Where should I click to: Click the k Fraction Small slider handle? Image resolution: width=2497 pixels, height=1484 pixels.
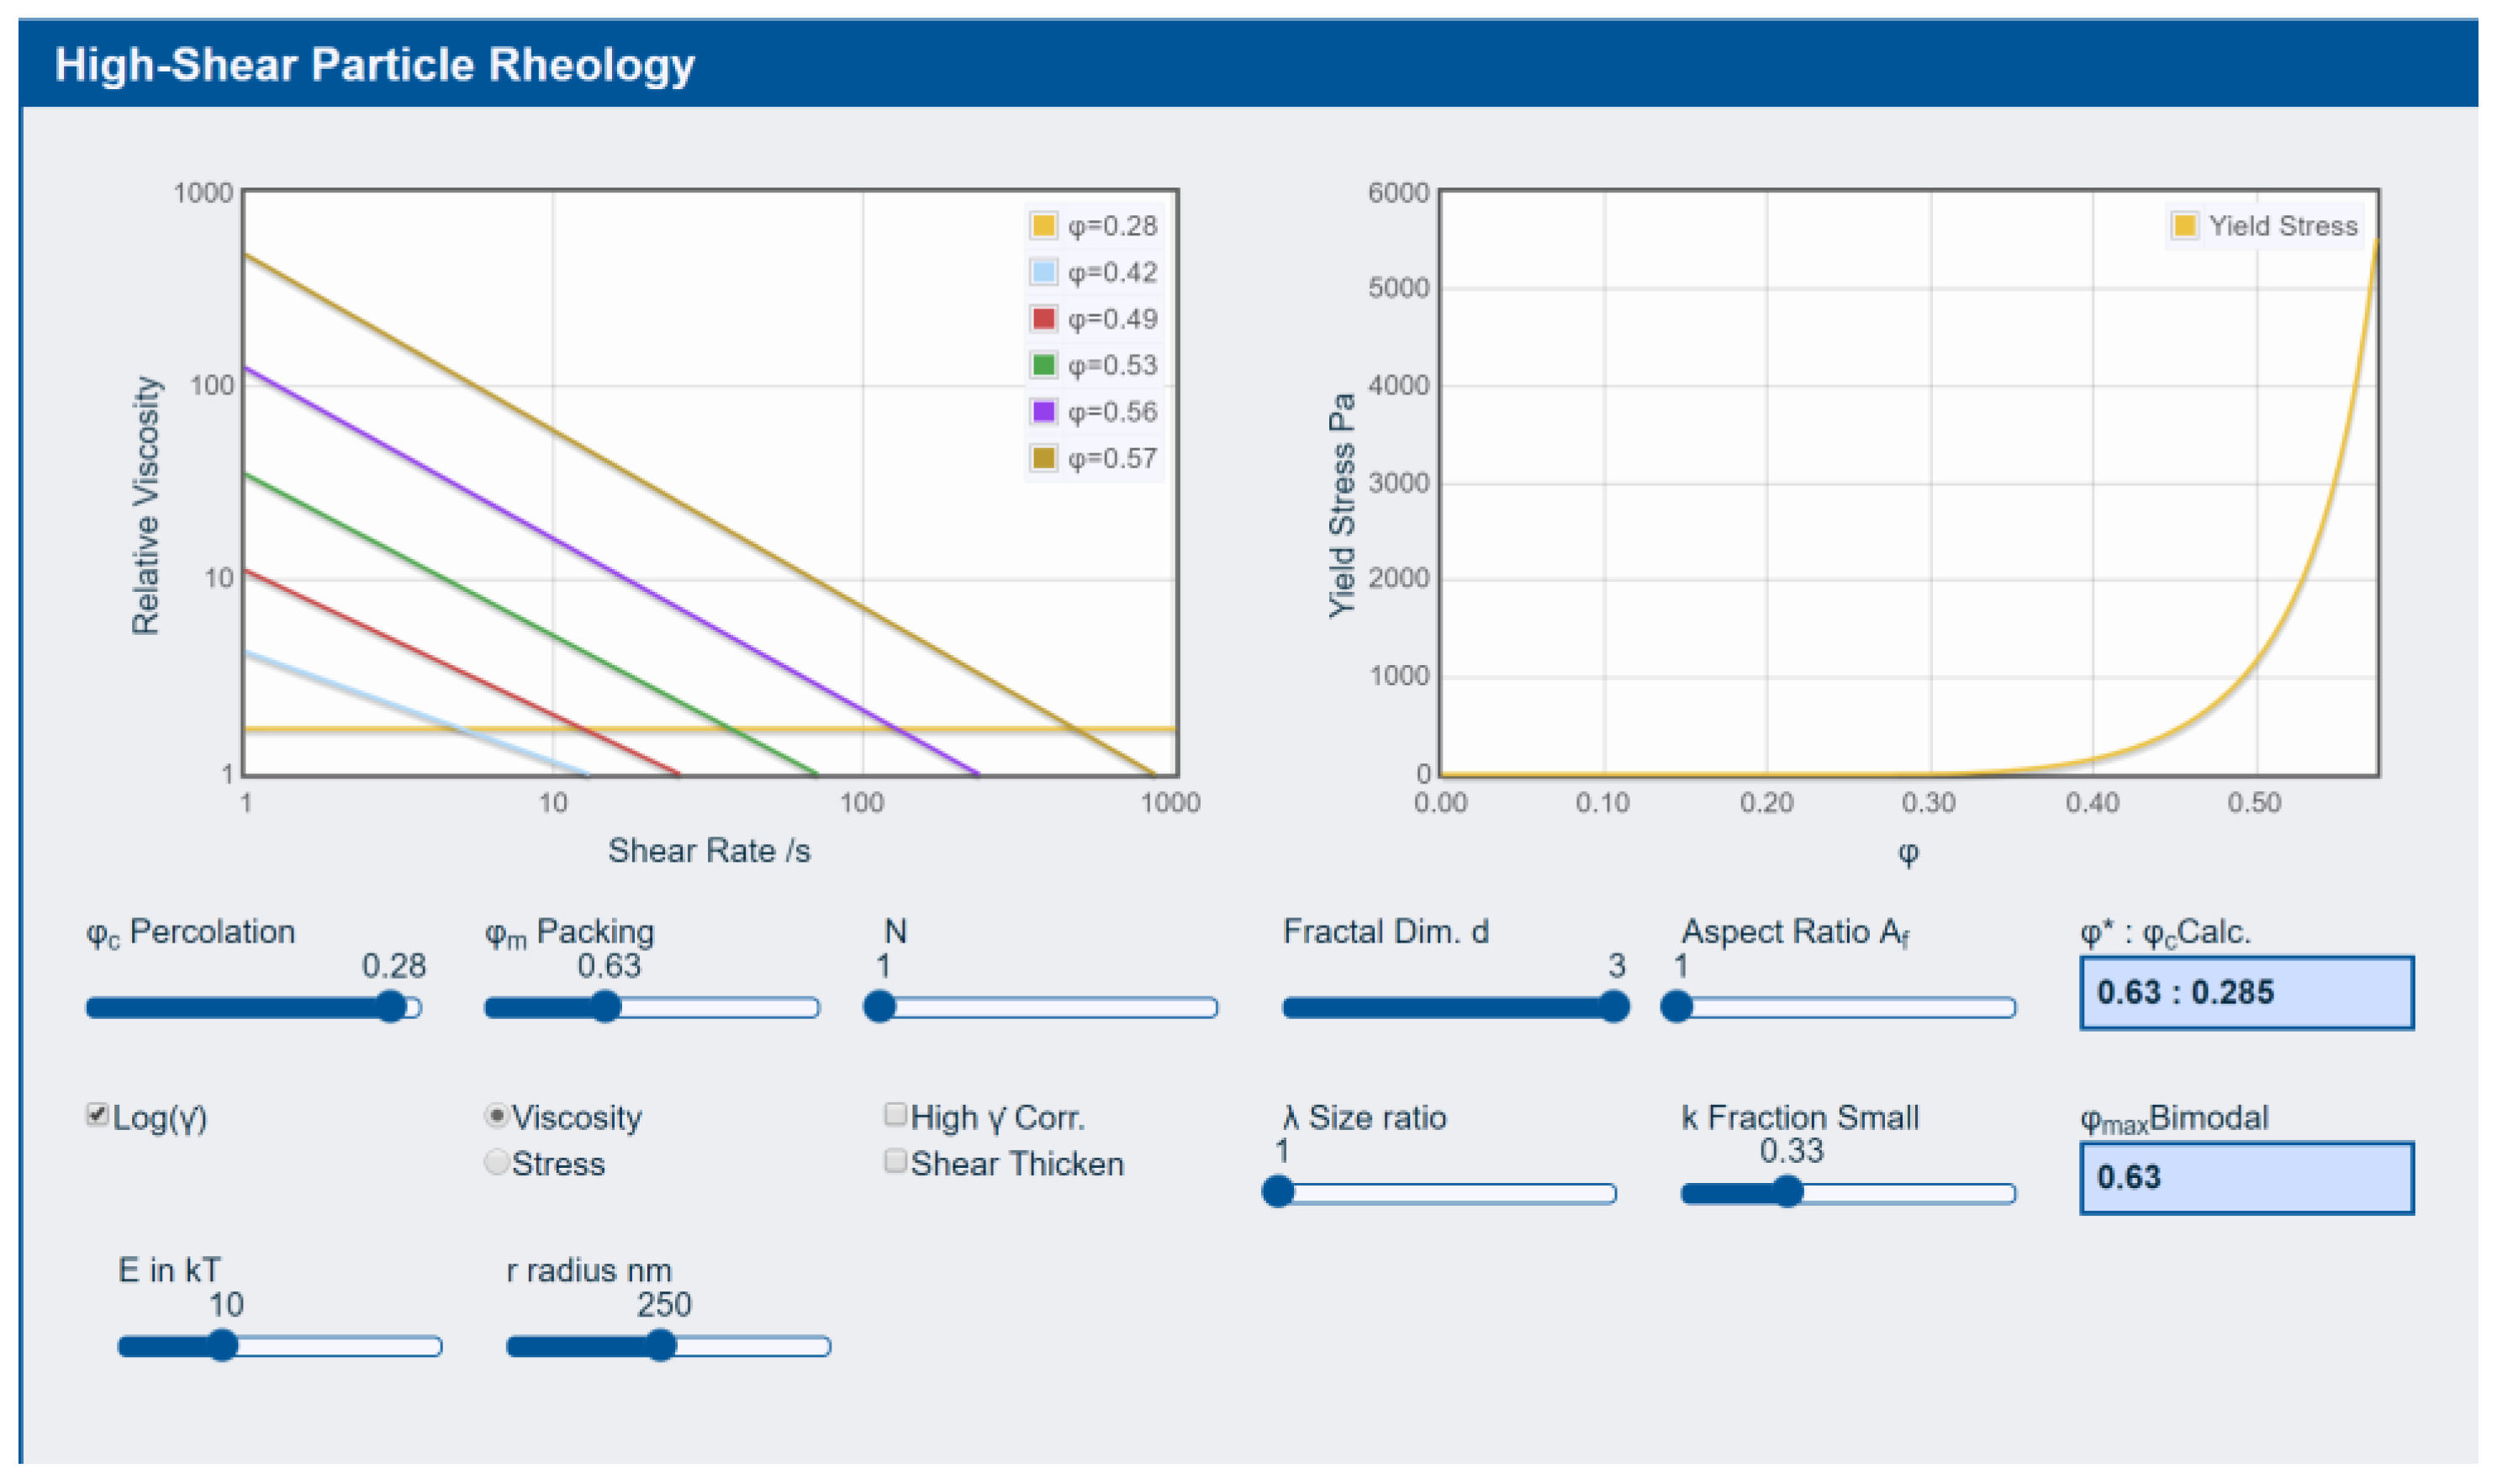(x=1787, y=1192)
